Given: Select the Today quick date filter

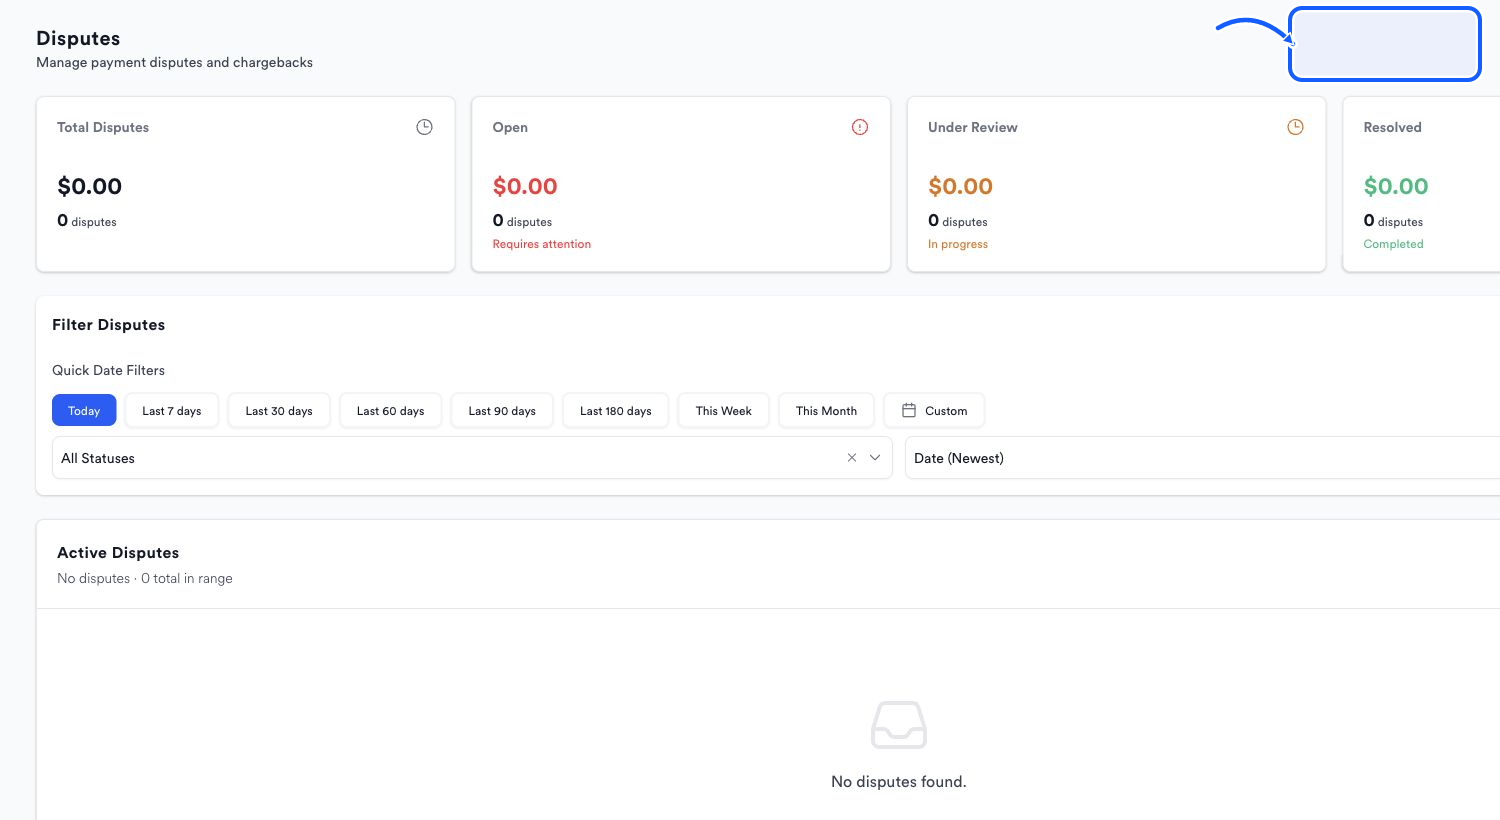Looking at the screenshot, I should (x=84, y=411).
